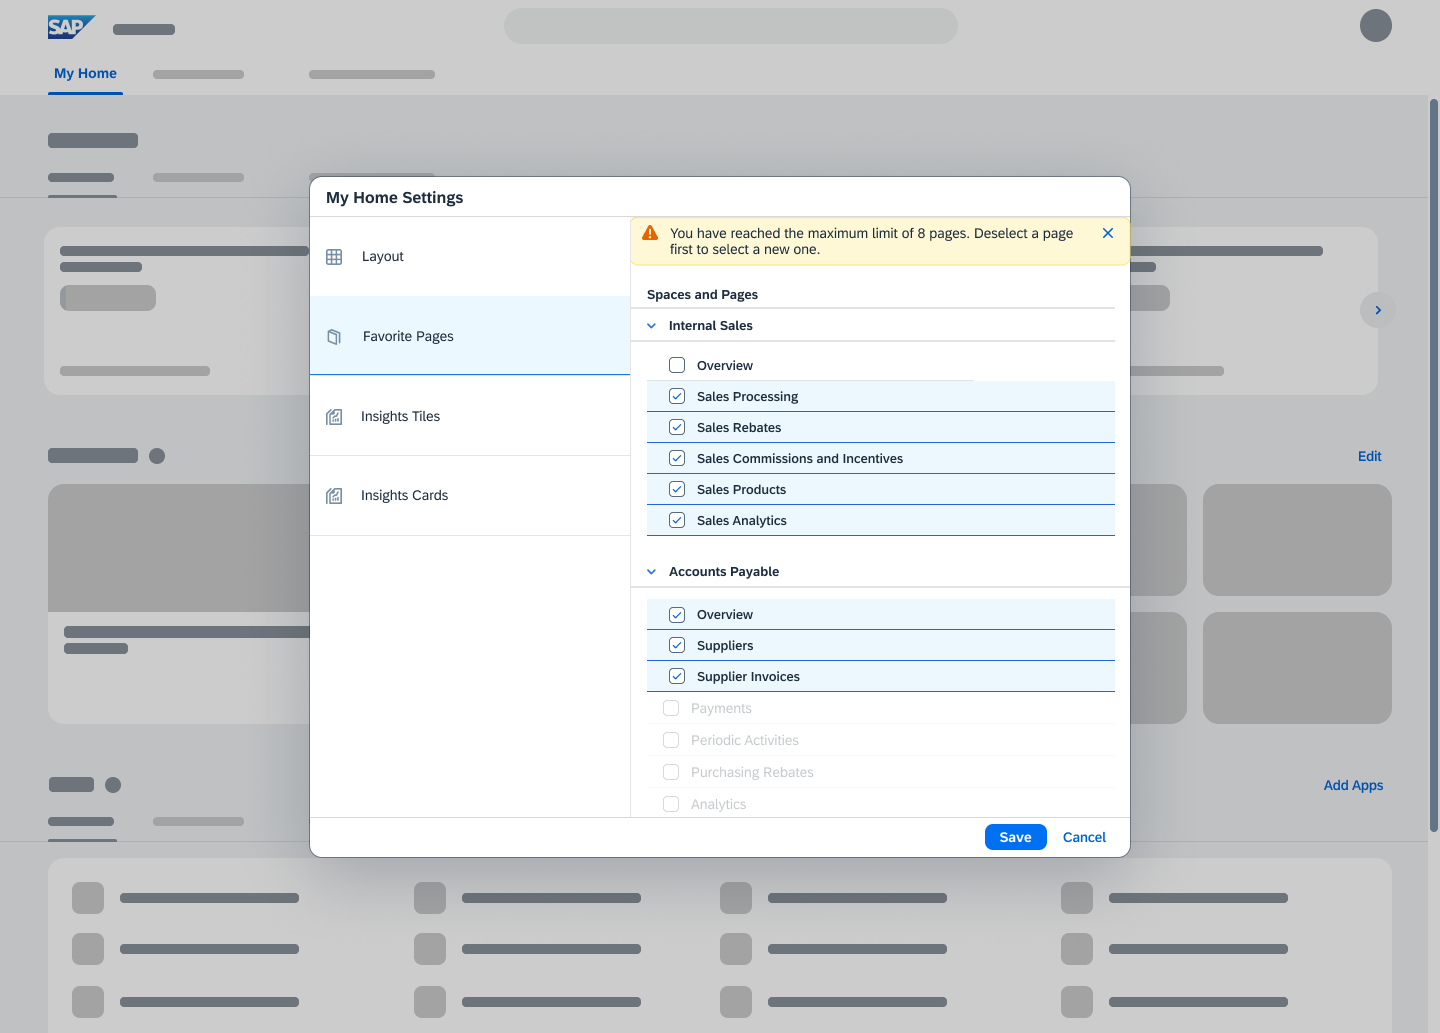The height and width of the screenshot is (1033, 1440).
Task: Open Layout settings
Action: click(x=470, y=257)
